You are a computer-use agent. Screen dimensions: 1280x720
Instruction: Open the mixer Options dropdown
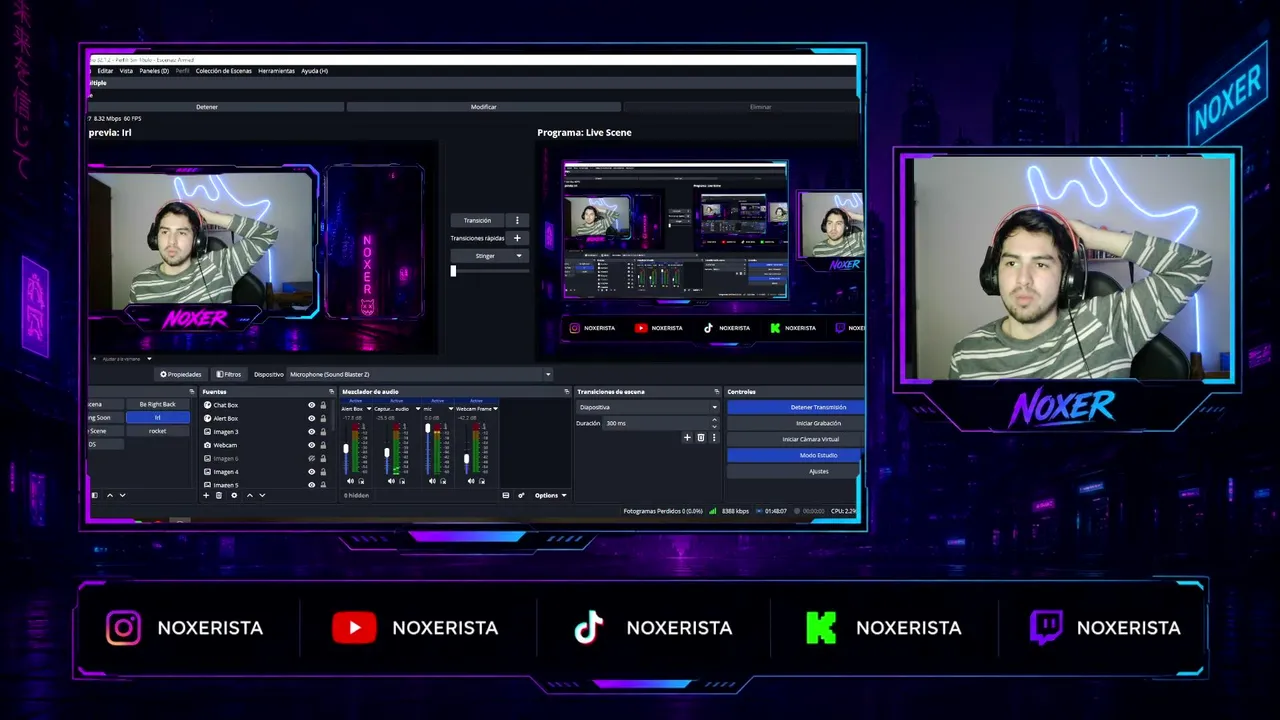tap(550, 495)
